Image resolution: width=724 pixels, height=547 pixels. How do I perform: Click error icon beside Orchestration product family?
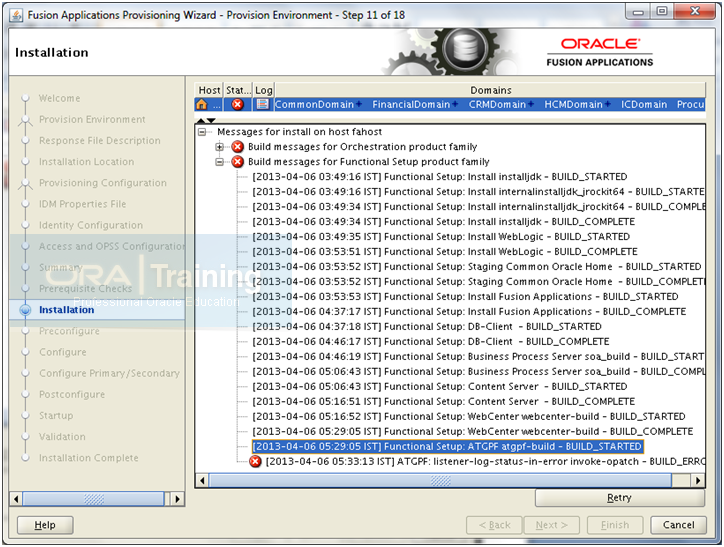tap(237, 147)
